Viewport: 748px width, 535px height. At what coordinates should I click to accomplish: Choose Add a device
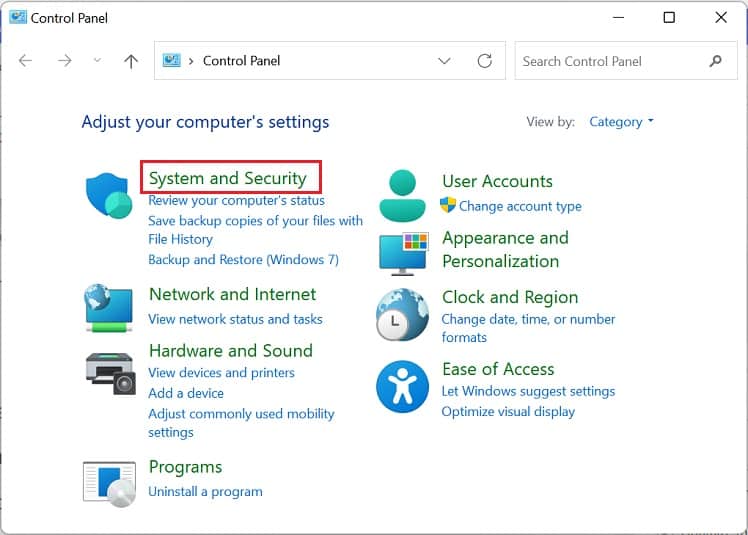186,393
